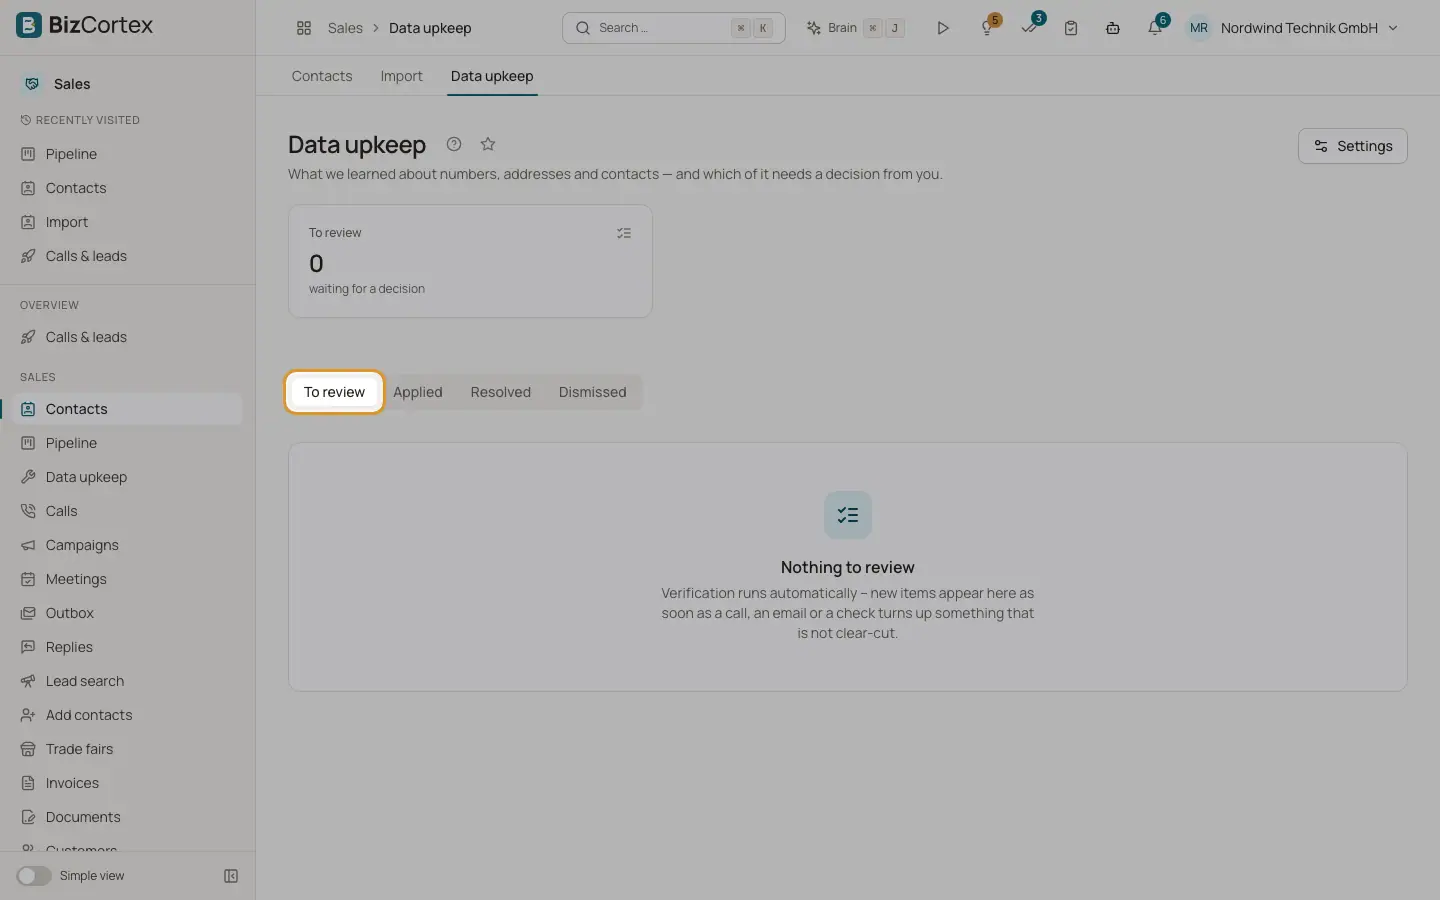1440x900 pixels.
Task: Star the Data upkeep page as favorite
Action: 488,144
